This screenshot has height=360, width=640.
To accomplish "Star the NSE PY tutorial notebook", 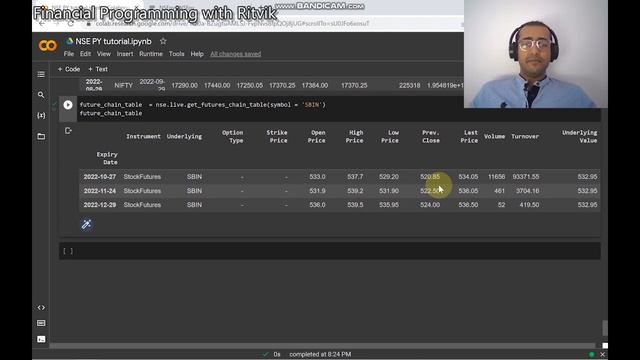I will point(163,41).
